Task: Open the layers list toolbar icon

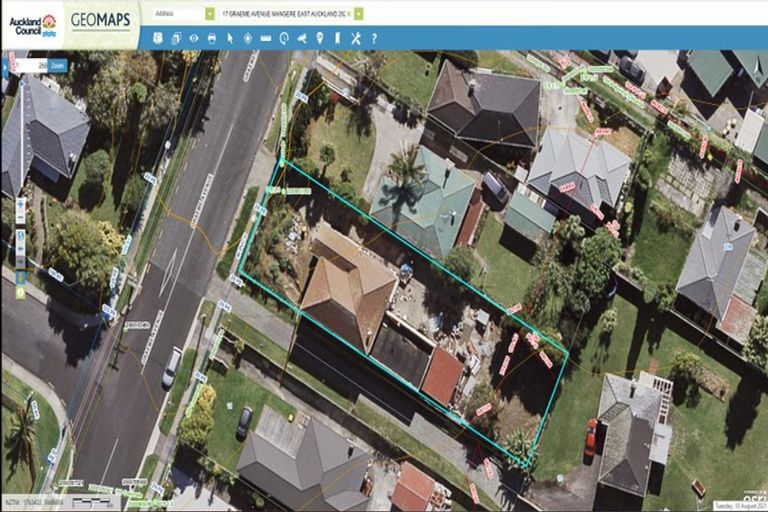Action: point(176,38)
